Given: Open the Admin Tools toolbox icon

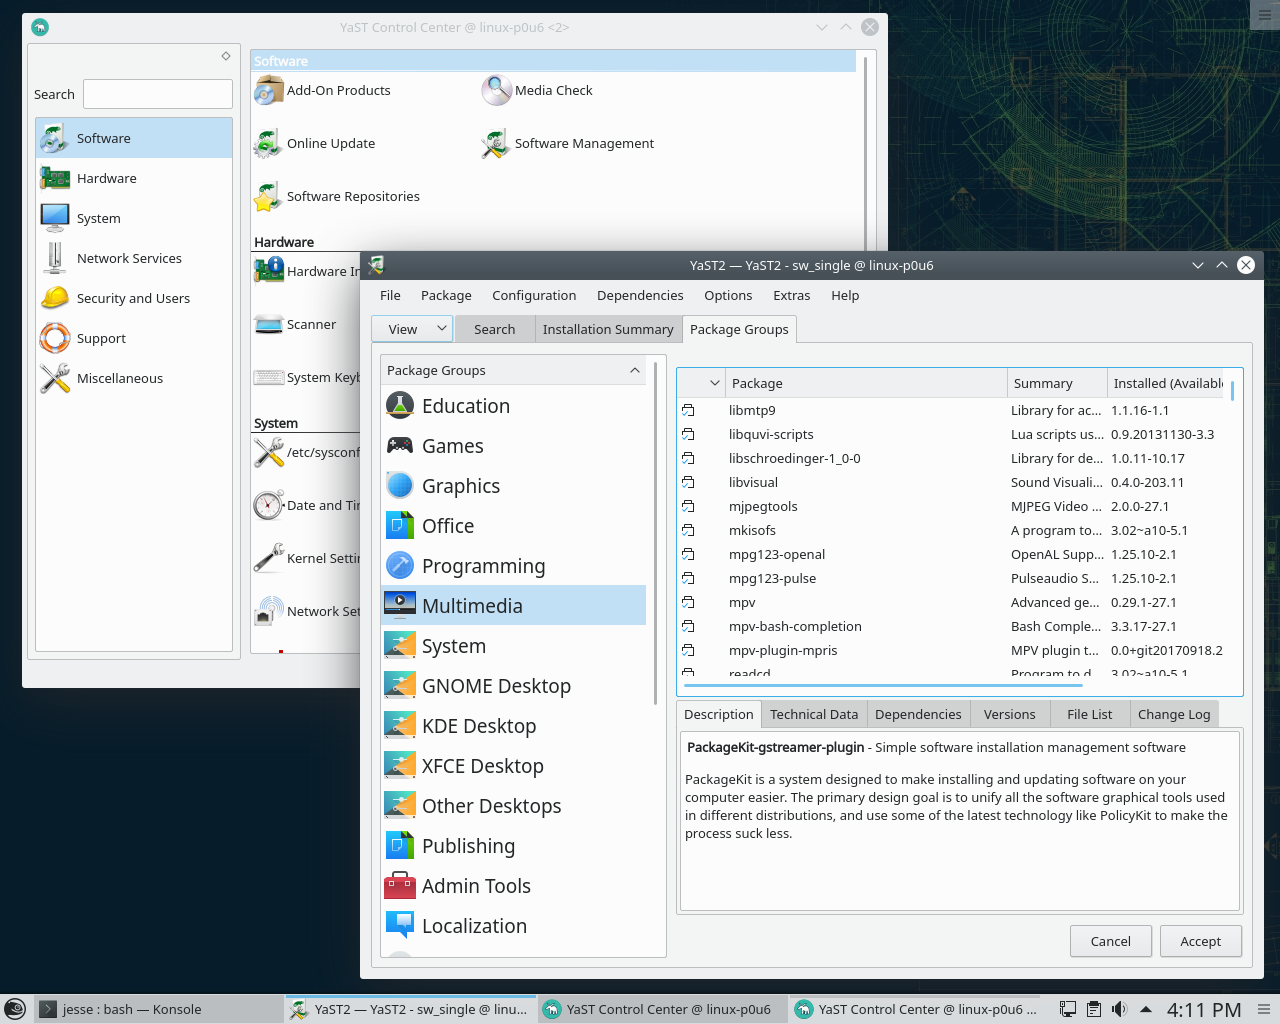Looking at the screenshot, I should [400, 886].
